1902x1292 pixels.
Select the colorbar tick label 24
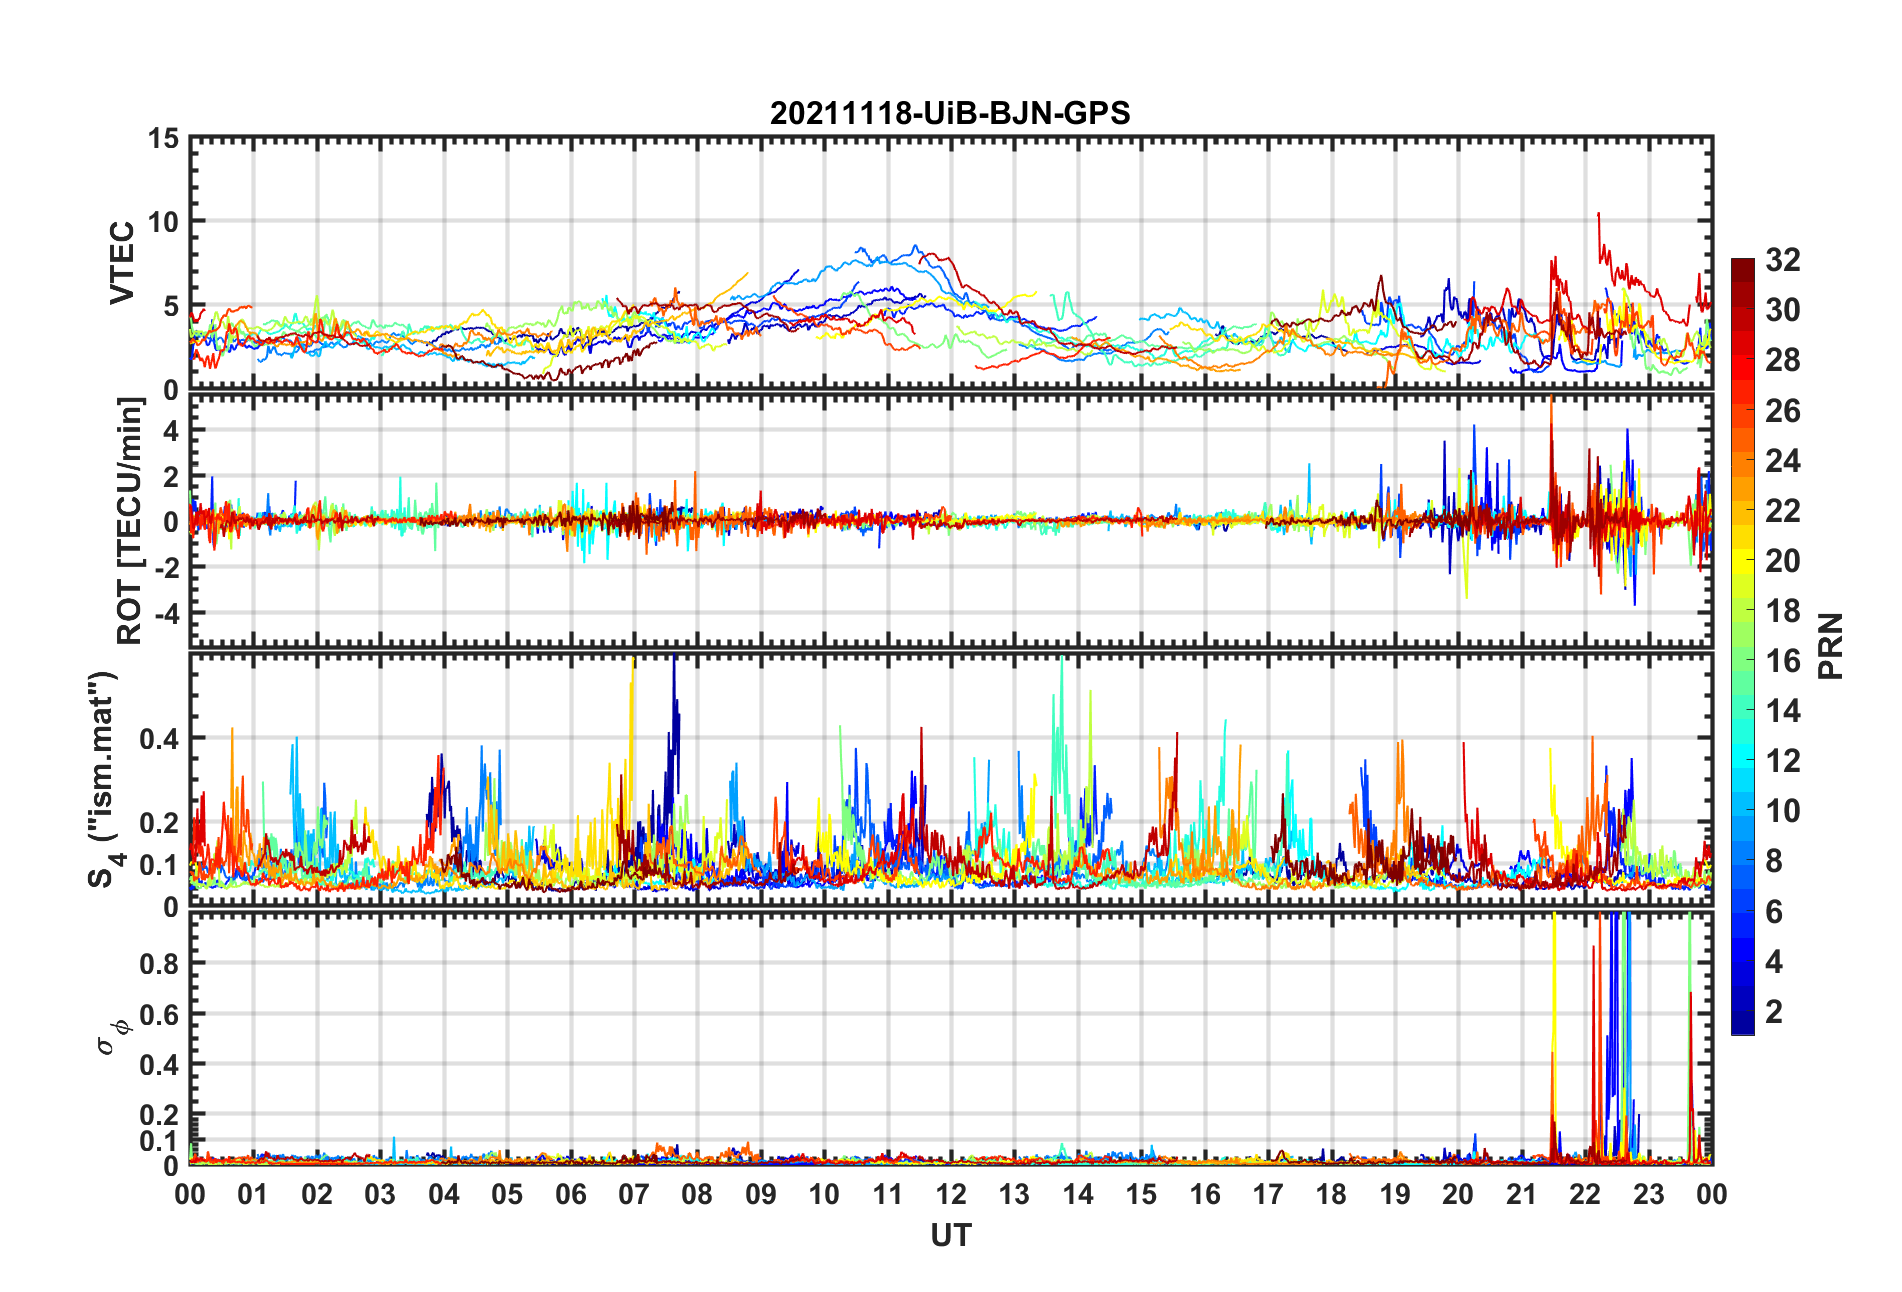[x=1782, y=461]
